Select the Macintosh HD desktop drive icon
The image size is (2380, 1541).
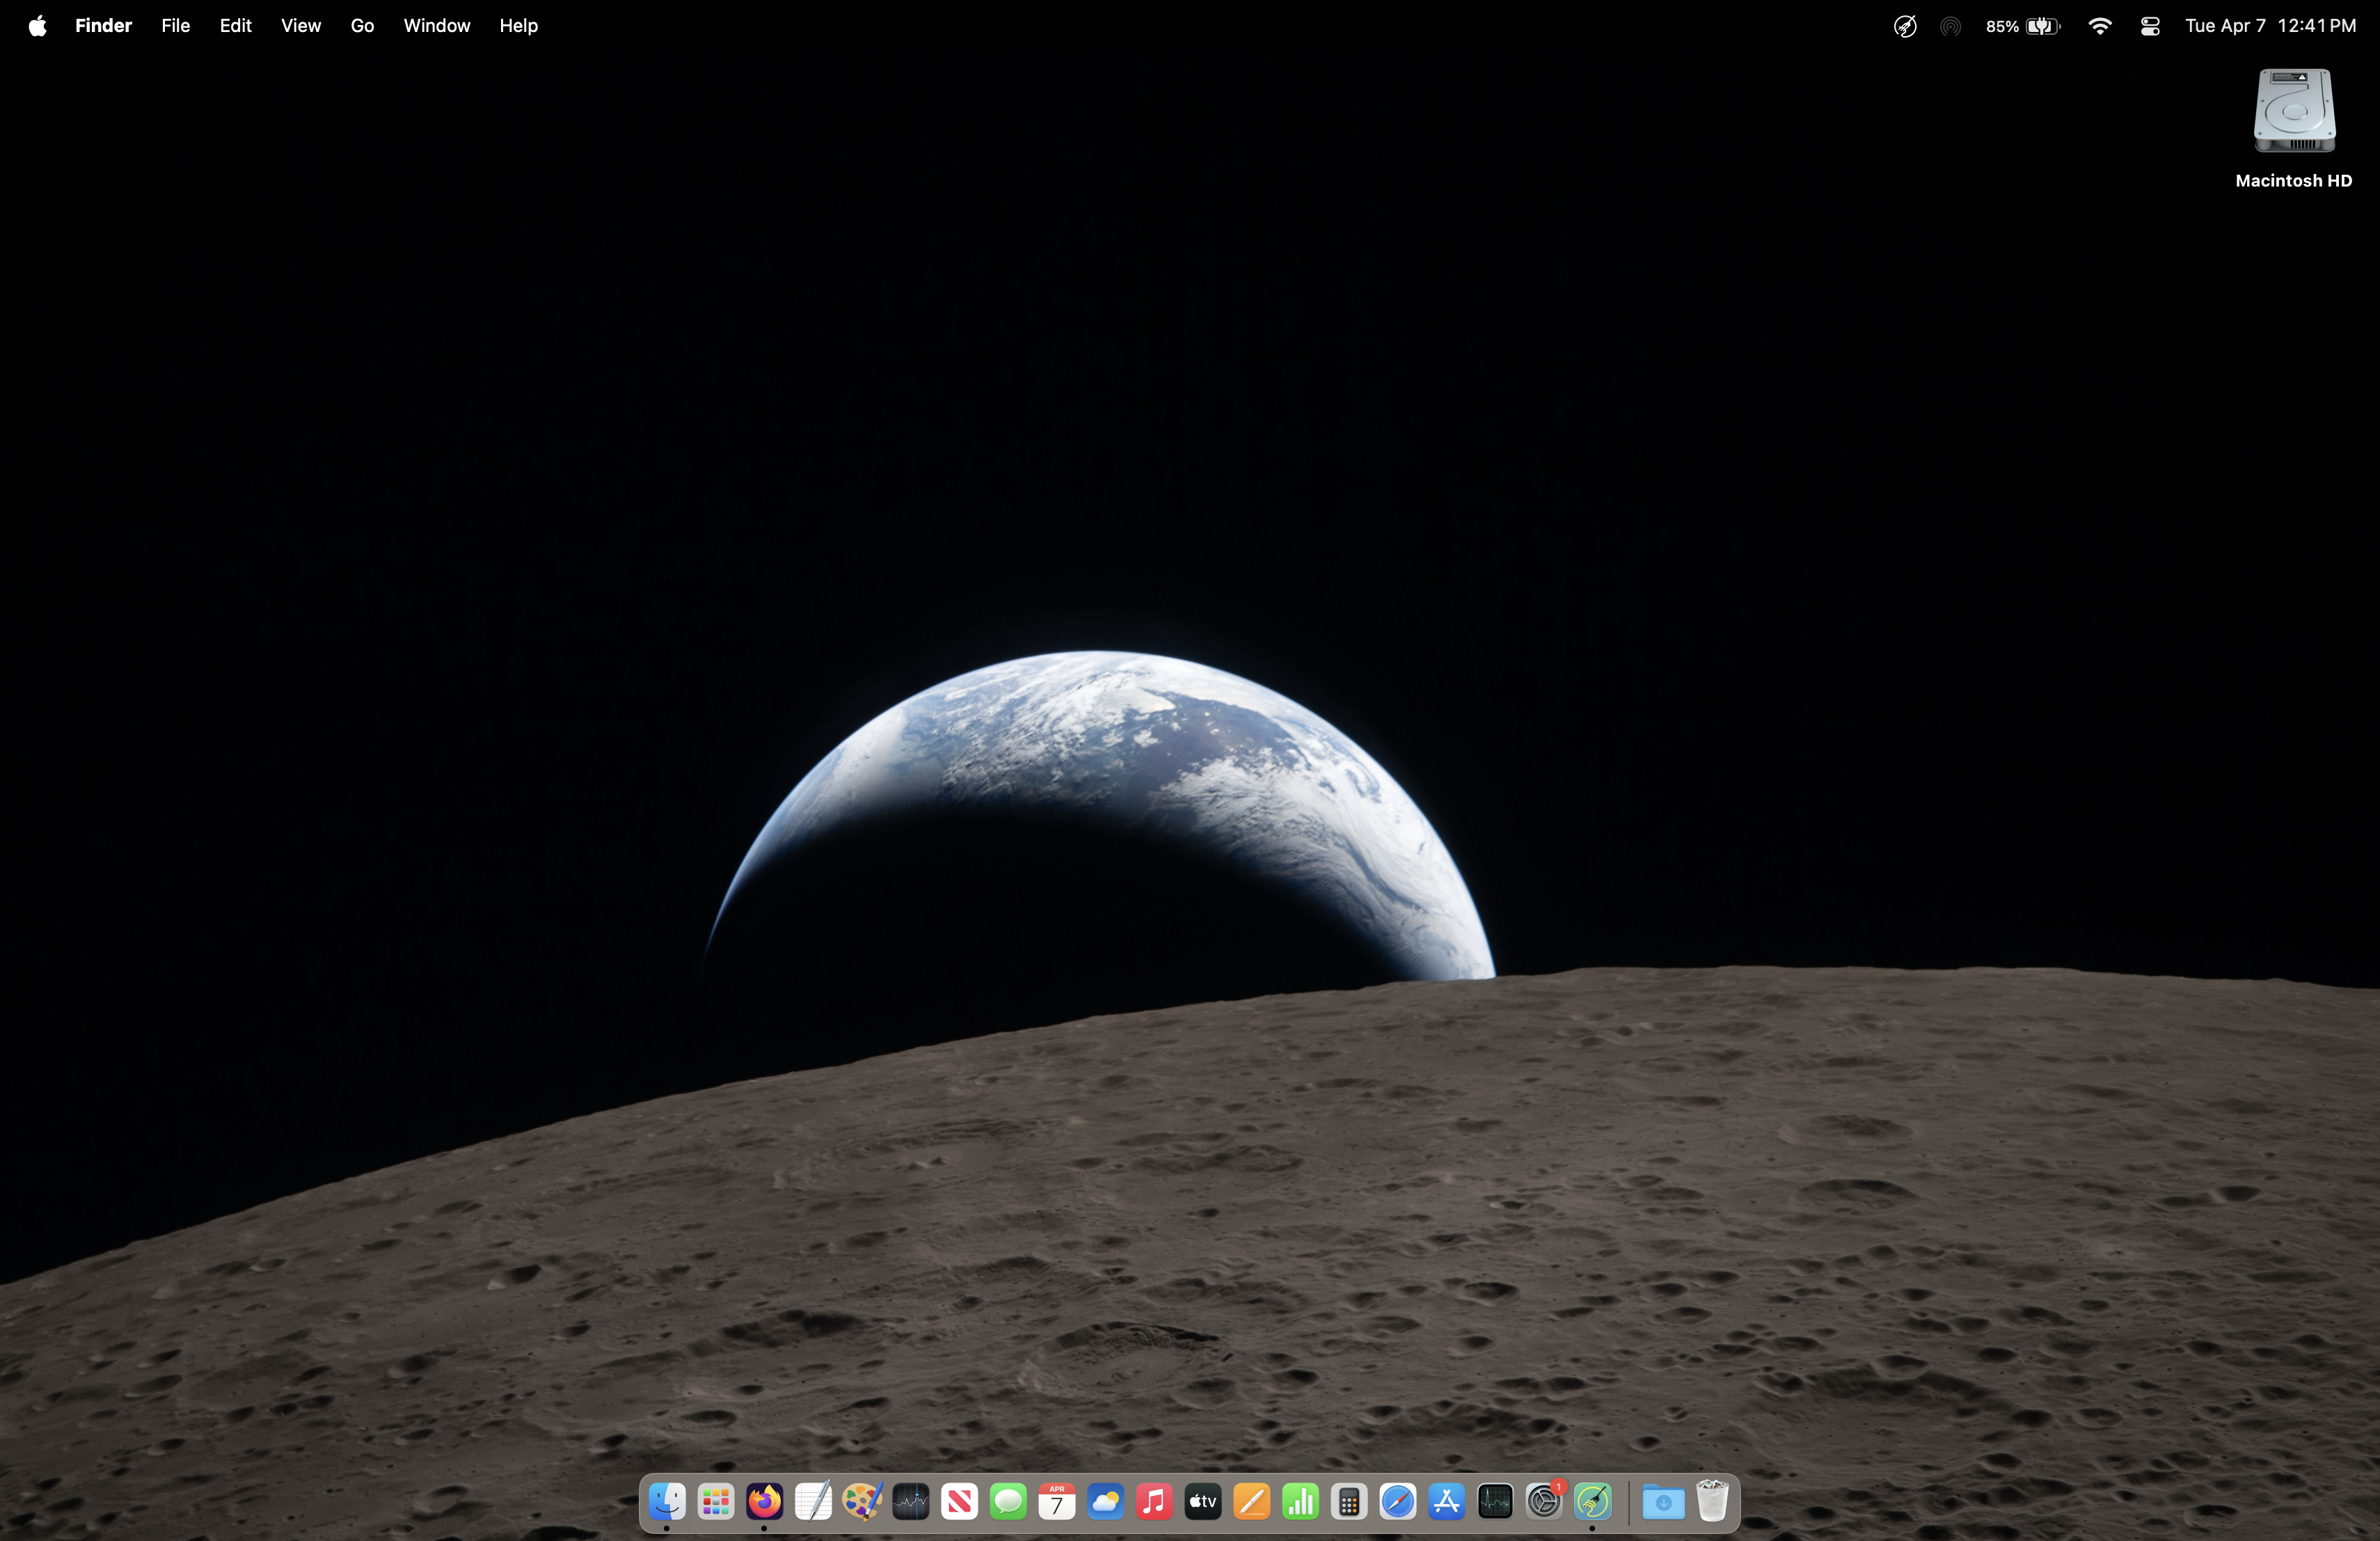tap(2294, 111)
